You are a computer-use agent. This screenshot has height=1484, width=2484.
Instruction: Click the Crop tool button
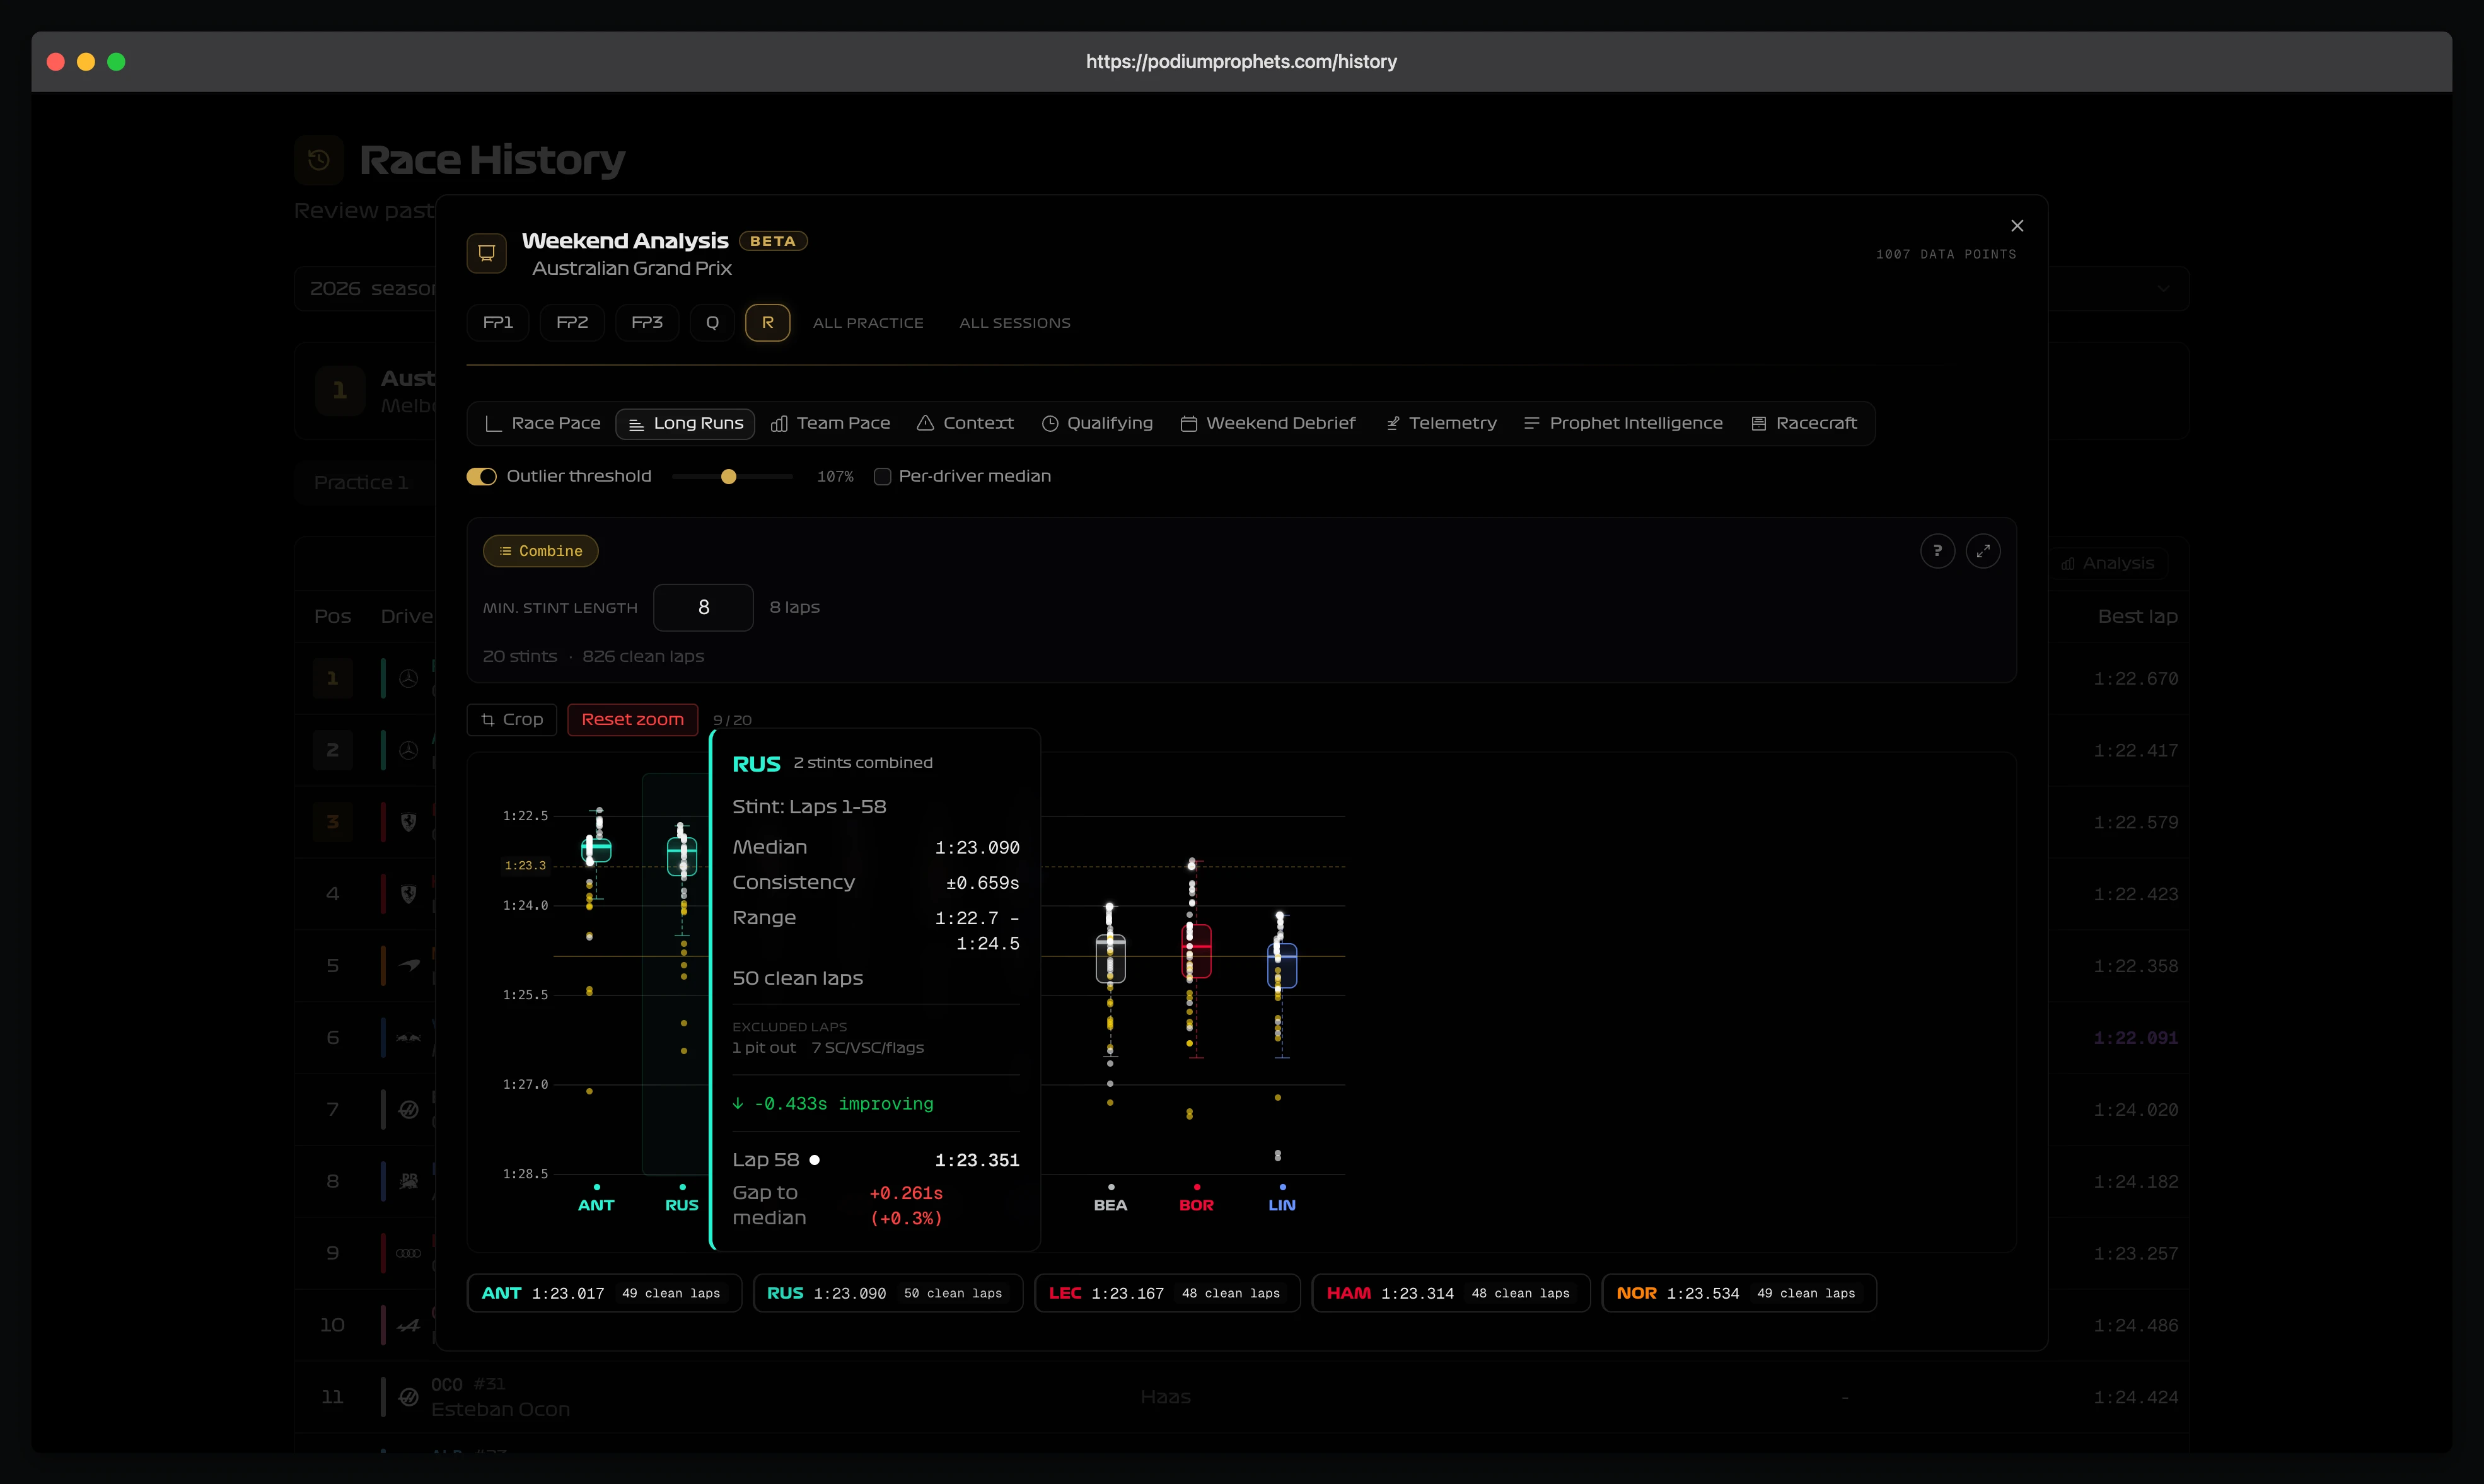point(512,719)
